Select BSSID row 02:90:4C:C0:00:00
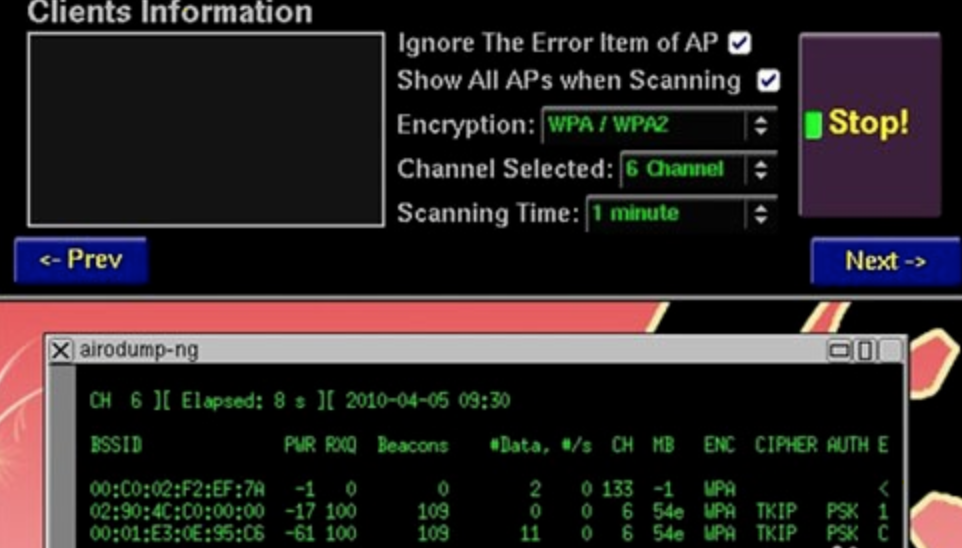Image resolution: width=962 pixels, height=548 pixels. tap(489, 511)
